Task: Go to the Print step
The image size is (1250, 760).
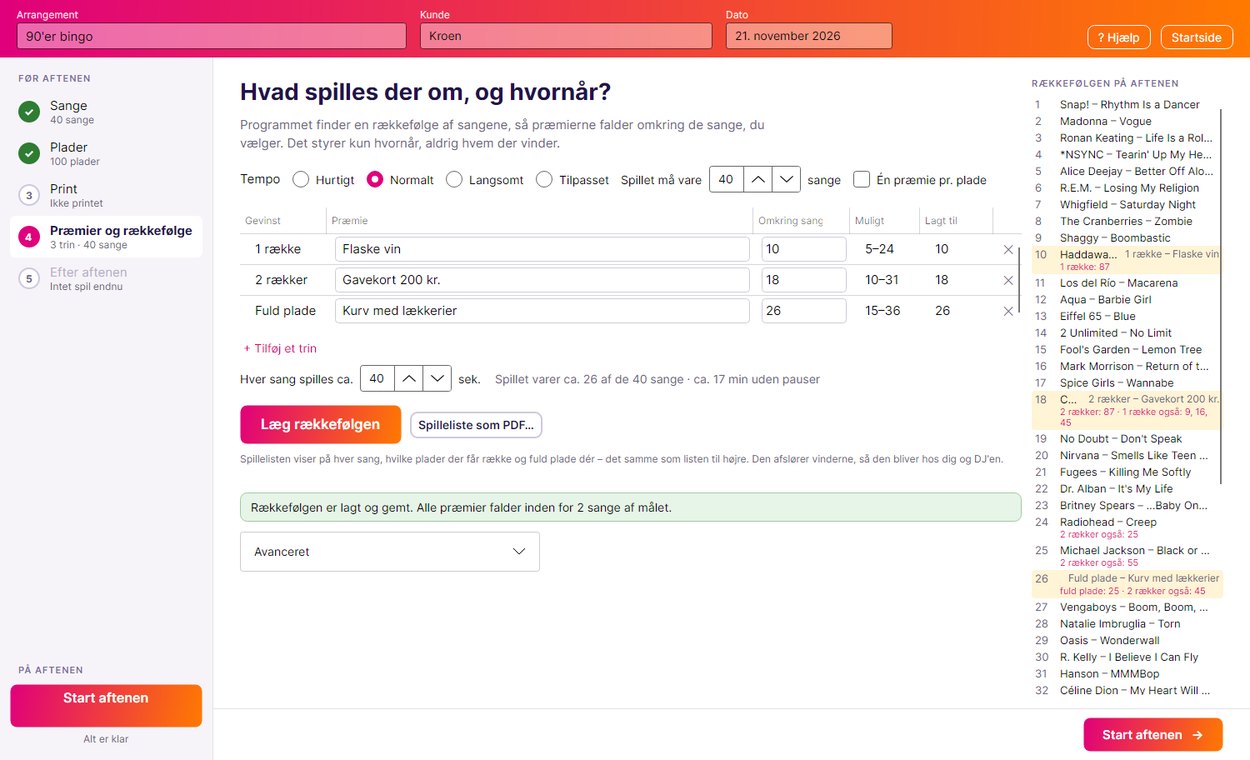Action: pyautogui.click(x=106, y=195)
